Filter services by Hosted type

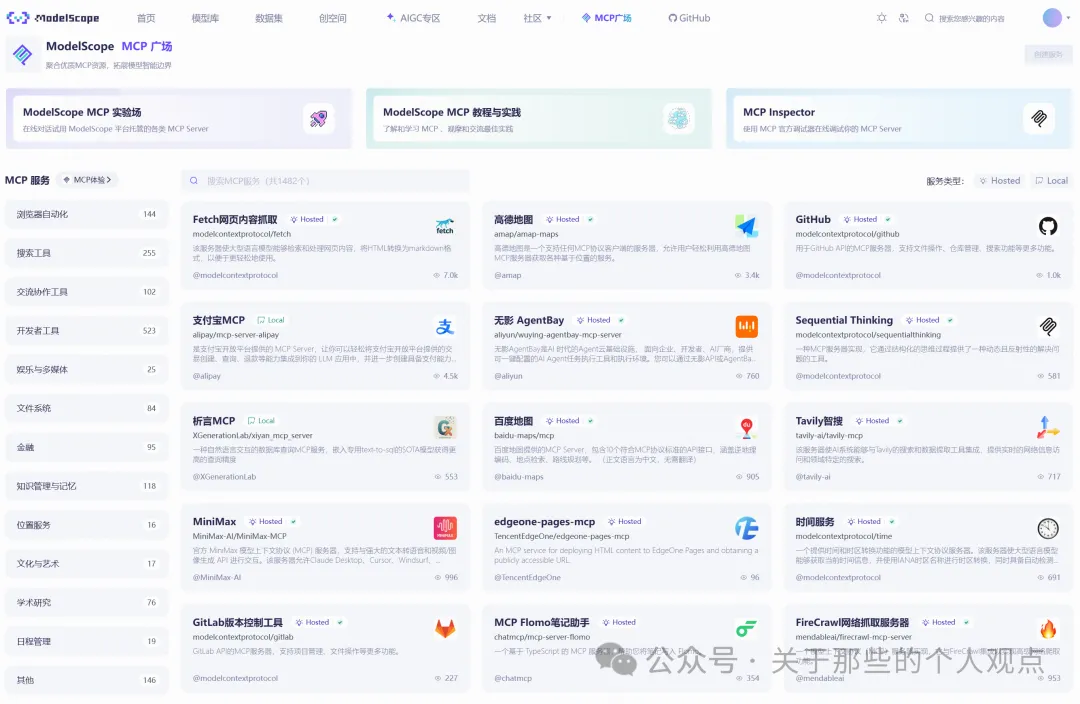[999, 180]
